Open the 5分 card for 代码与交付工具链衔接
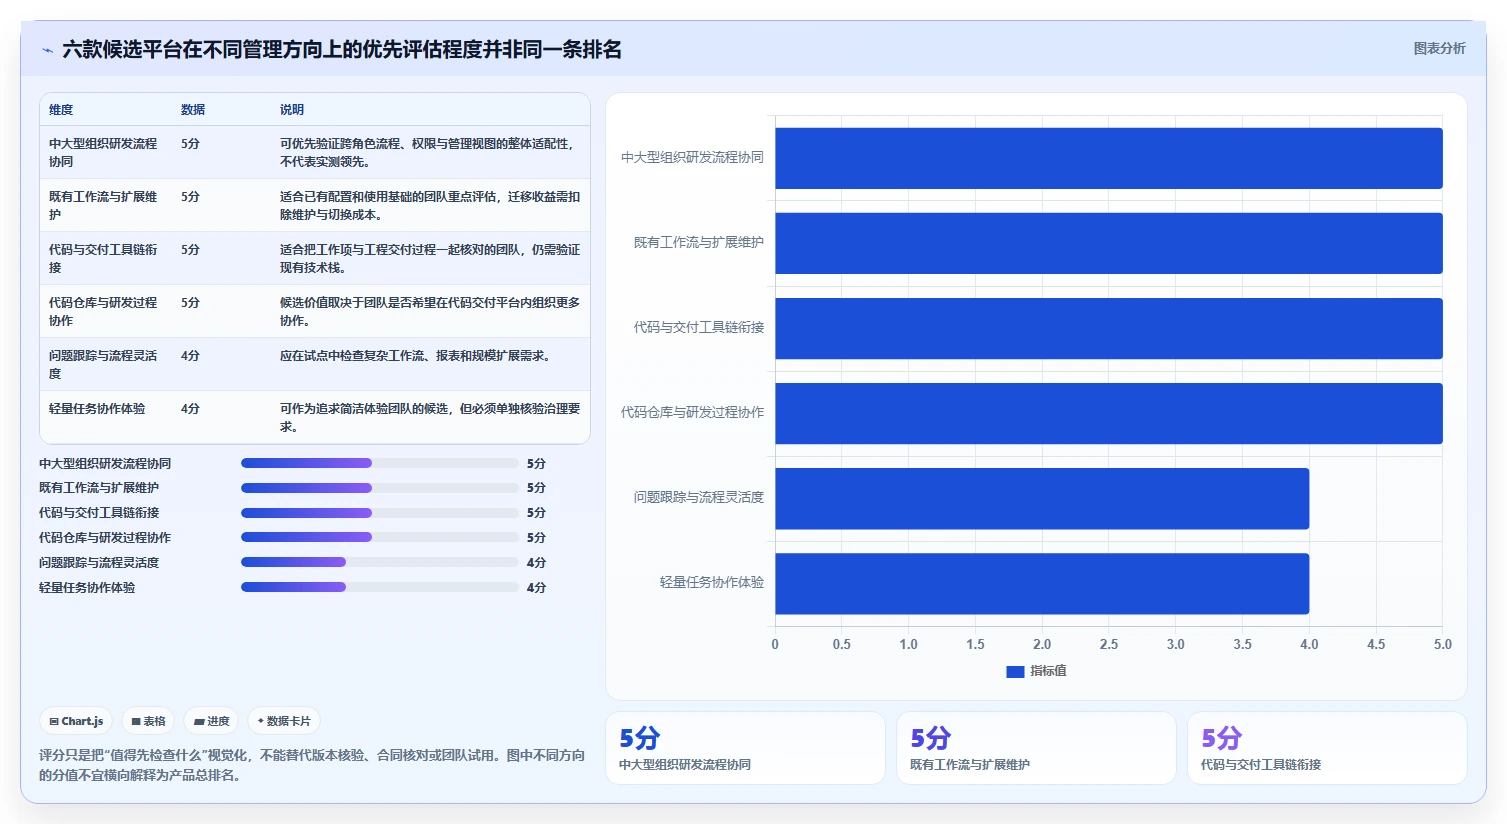This screenshot has width=1507, height=824. click(x=1327, y=748)
